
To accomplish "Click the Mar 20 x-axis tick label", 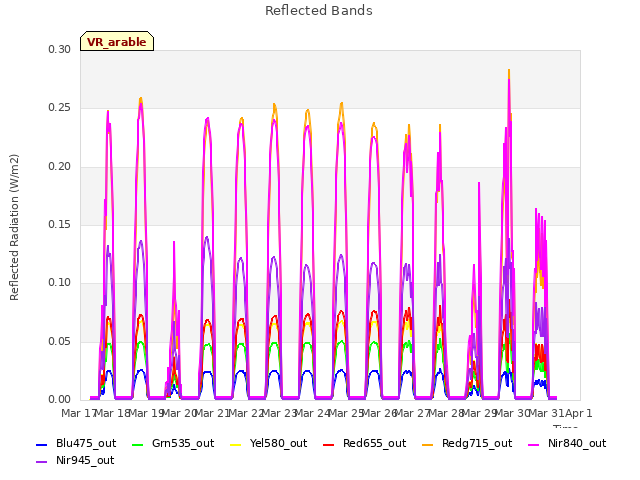I will 180,414.
